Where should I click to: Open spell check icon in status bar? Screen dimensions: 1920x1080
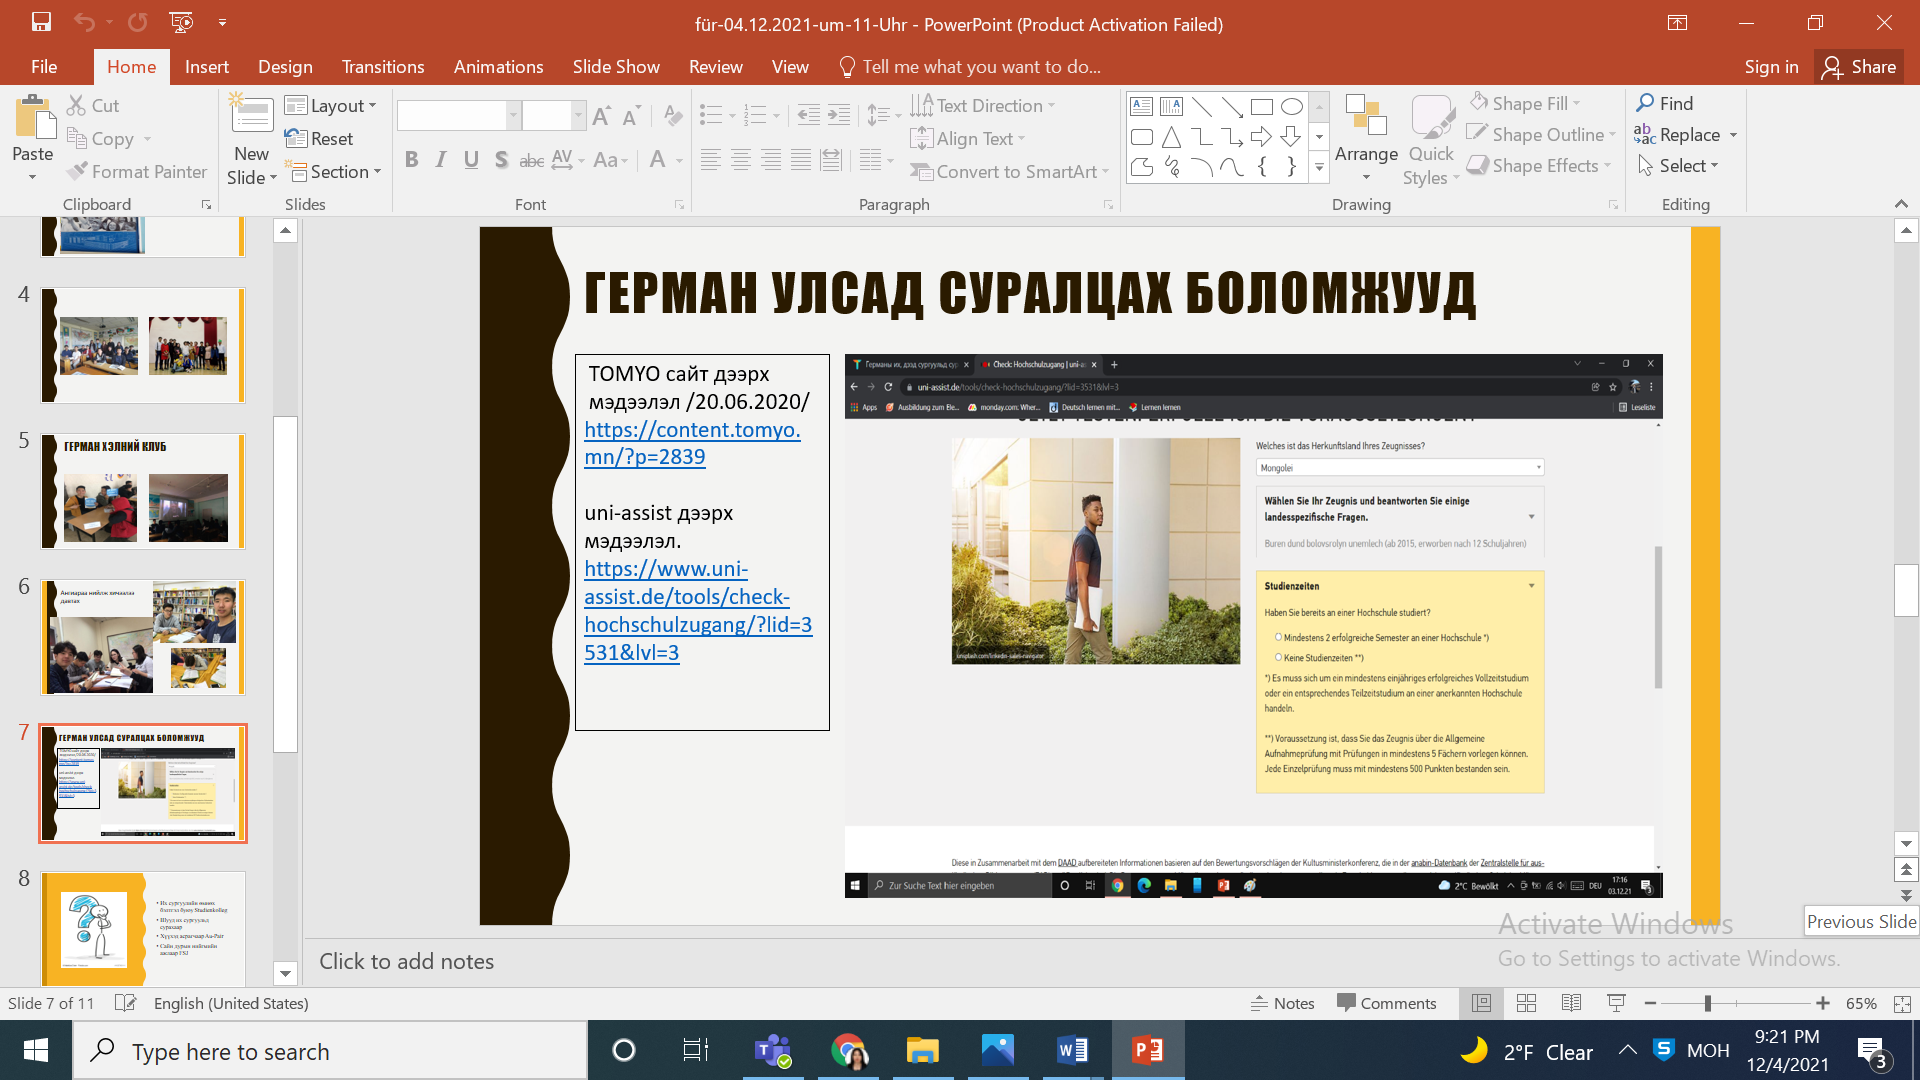[125, 1003]
